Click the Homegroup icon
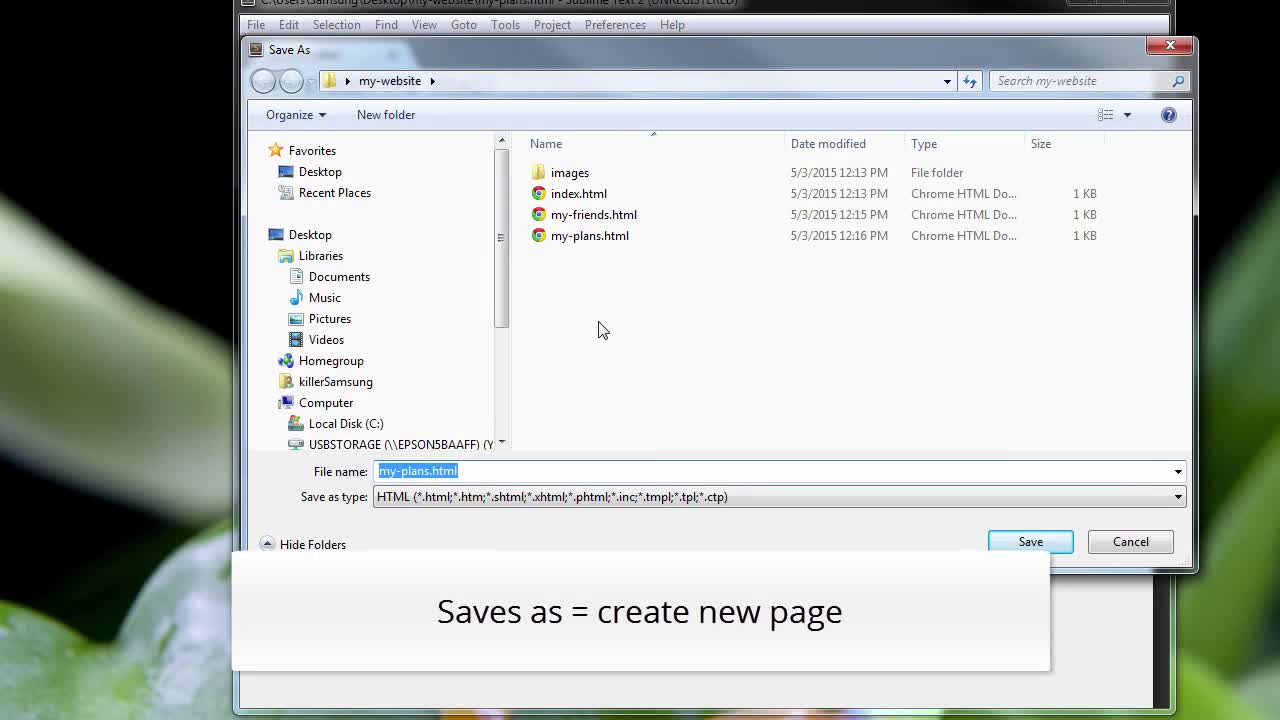 286,361
